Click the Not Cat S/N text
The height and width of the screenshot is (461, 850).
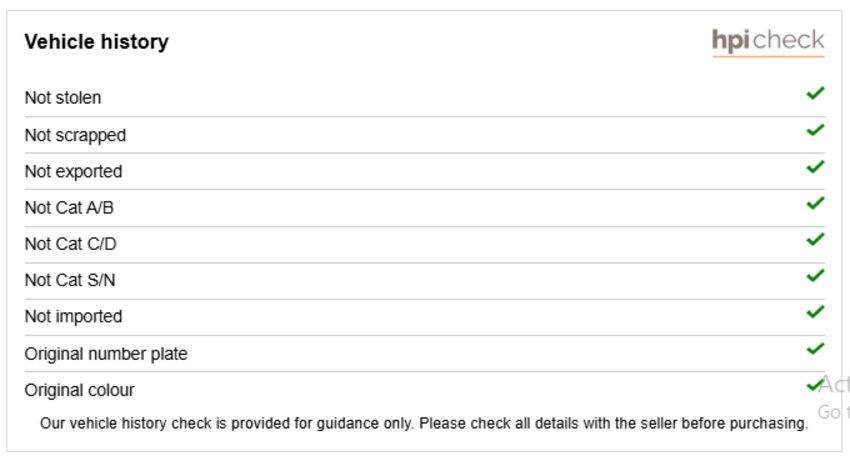pos(70,280)
